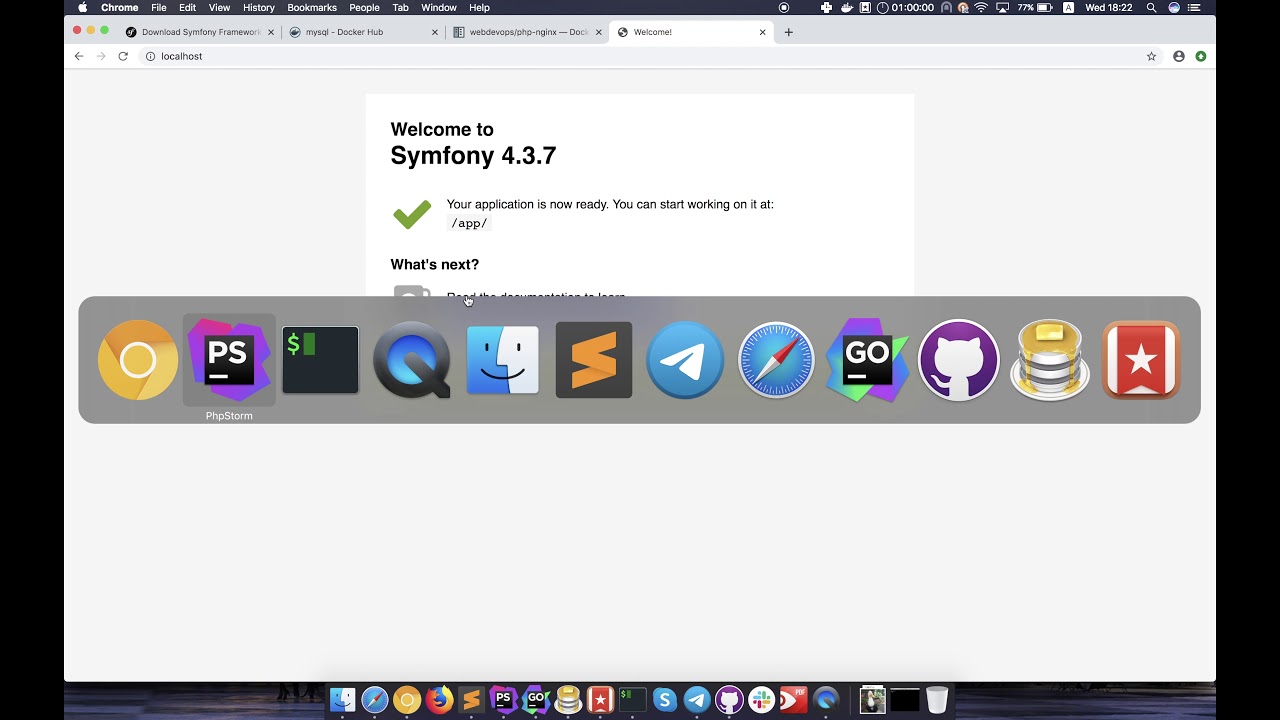Viewport: 1280px width, 720px height.
Task: Open the File menu
Action: coord(159,7)
